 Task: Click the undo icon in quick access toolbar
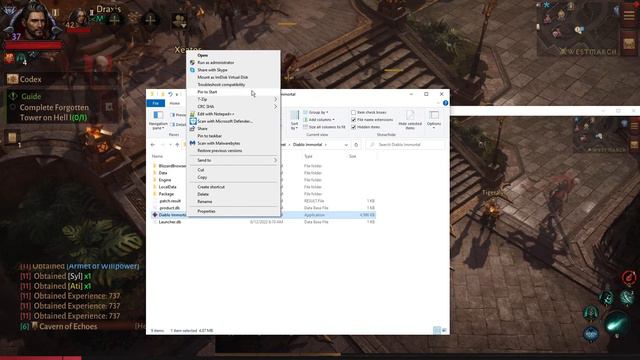pyautogui.click(x=170, y=94)
